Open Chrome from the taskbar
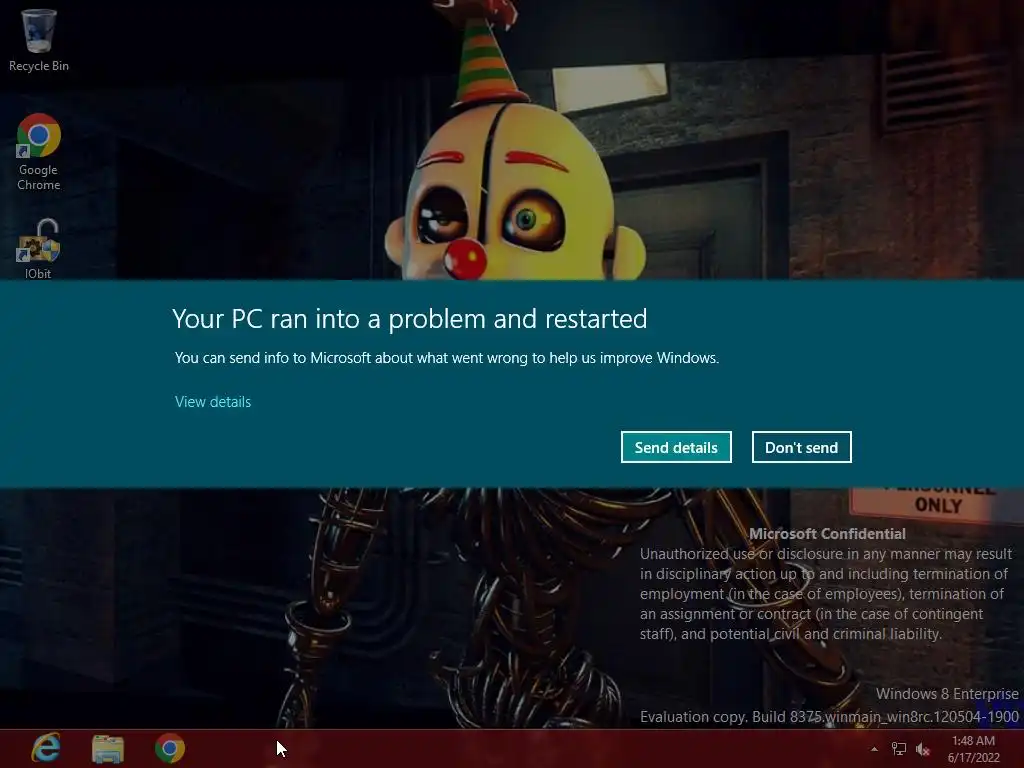Image resolution: width=1024 pixels, height=768 pixels. 170,748
